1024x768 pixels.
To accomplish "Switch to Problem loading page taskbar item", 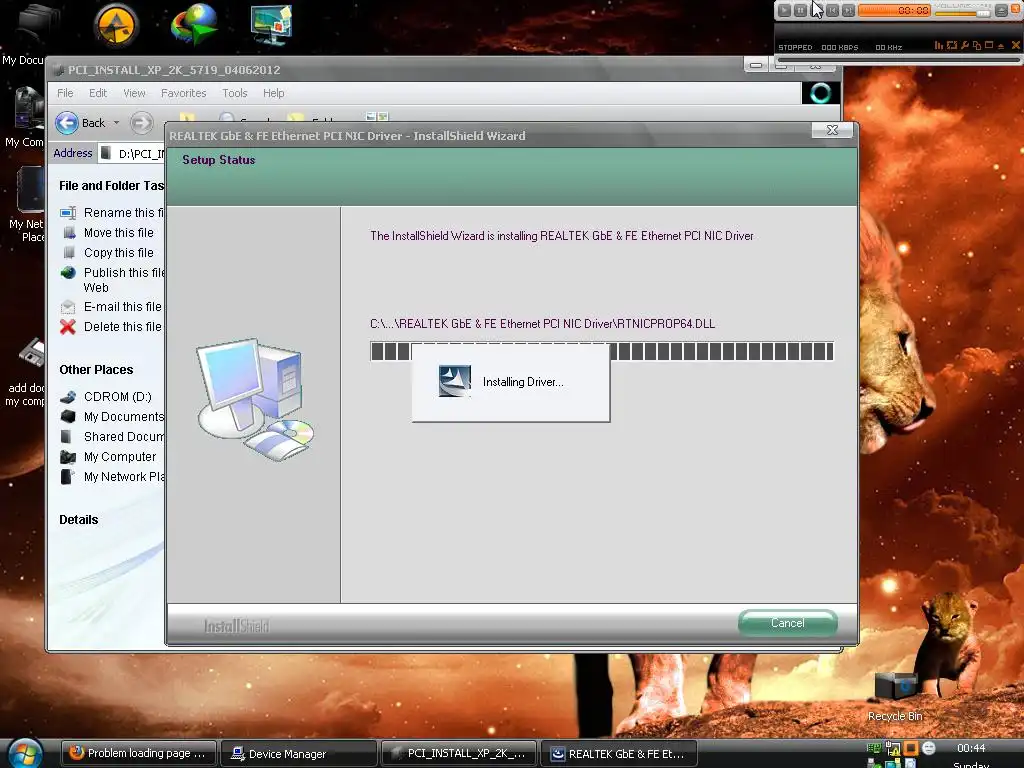I will pos(140,753).
